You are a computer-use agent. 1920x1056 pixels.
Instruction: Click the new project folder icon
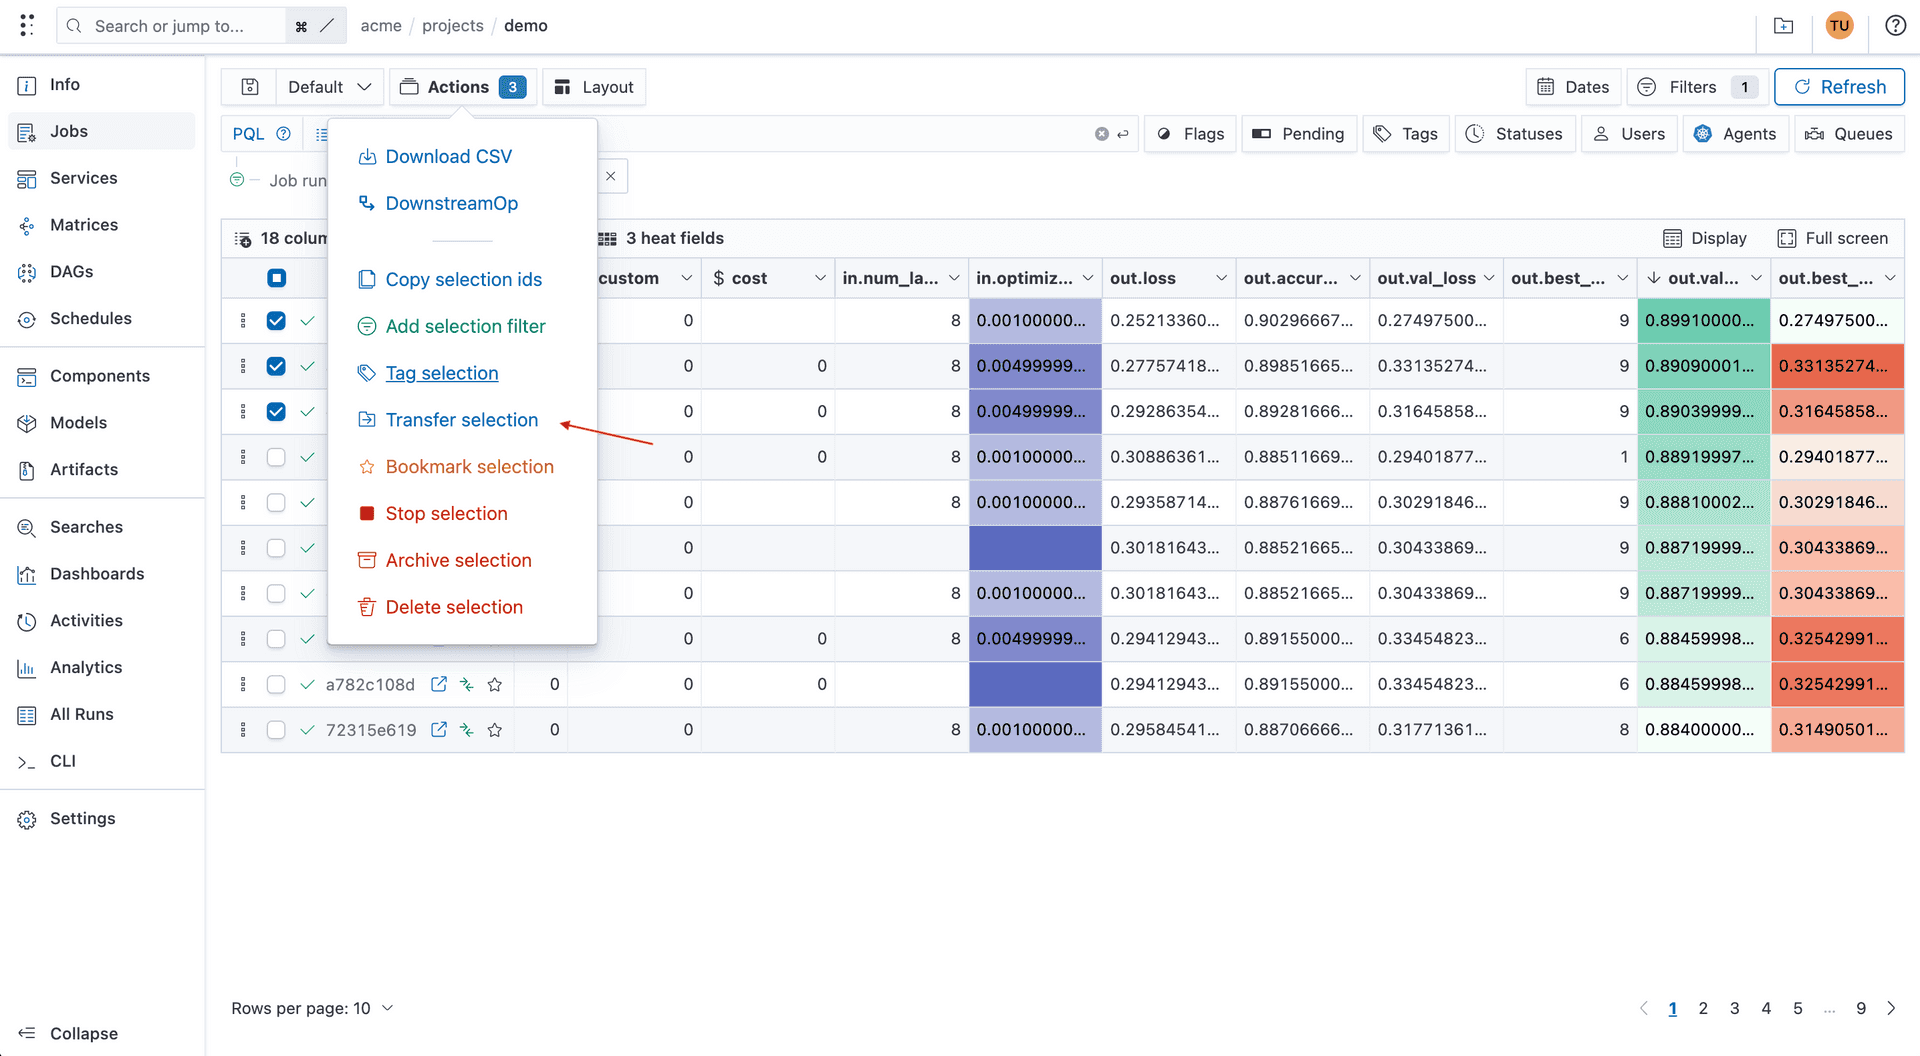[x=1783, y=26]
